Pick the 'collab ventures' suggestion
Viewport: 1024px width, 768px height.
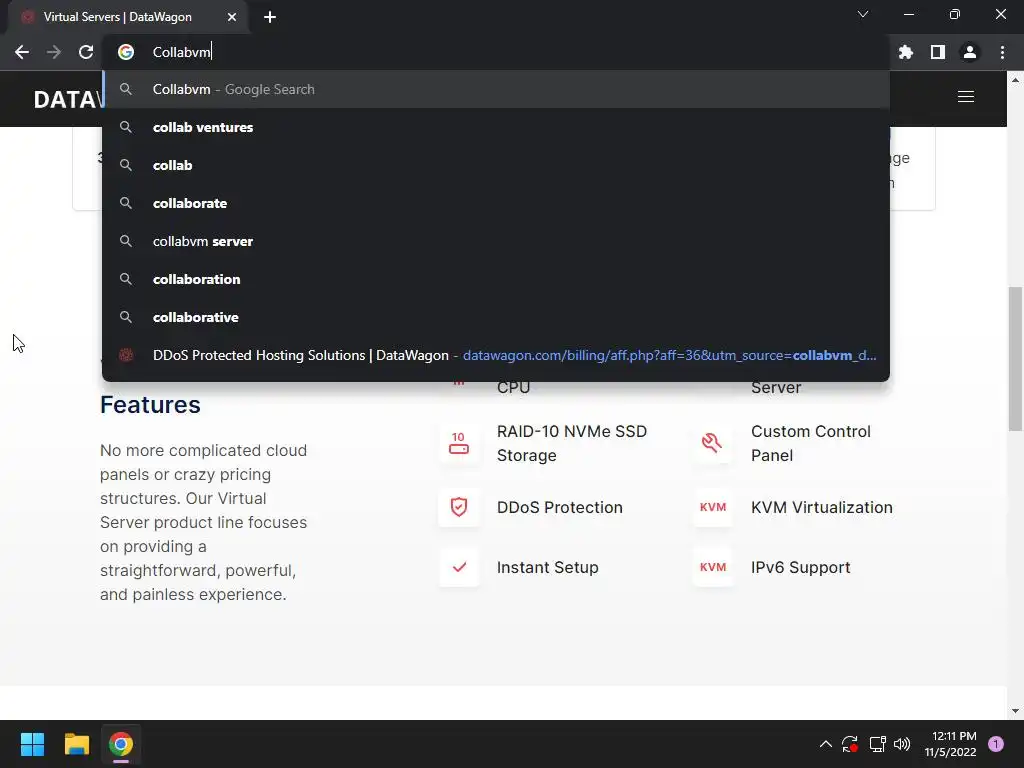(x=496, y=127)
